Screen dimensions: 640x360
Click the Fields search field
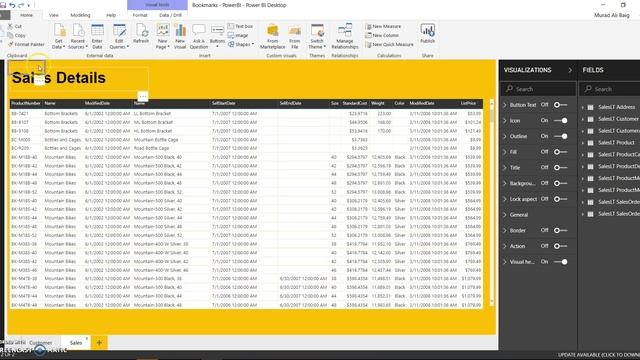[610, 89]
